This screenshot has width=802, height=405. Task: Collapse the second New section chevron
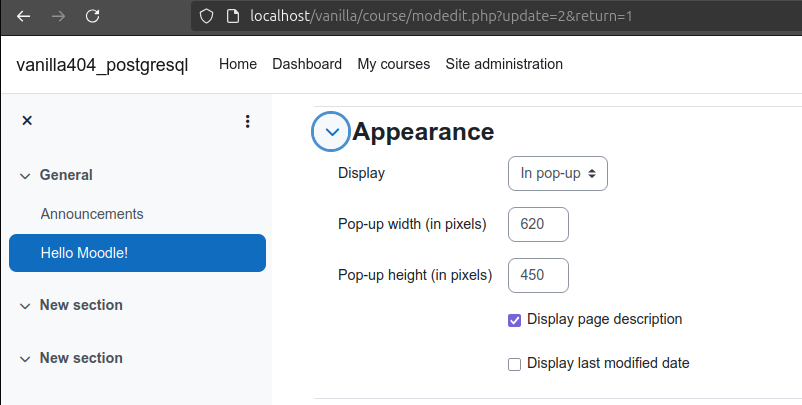coord(25,359)
